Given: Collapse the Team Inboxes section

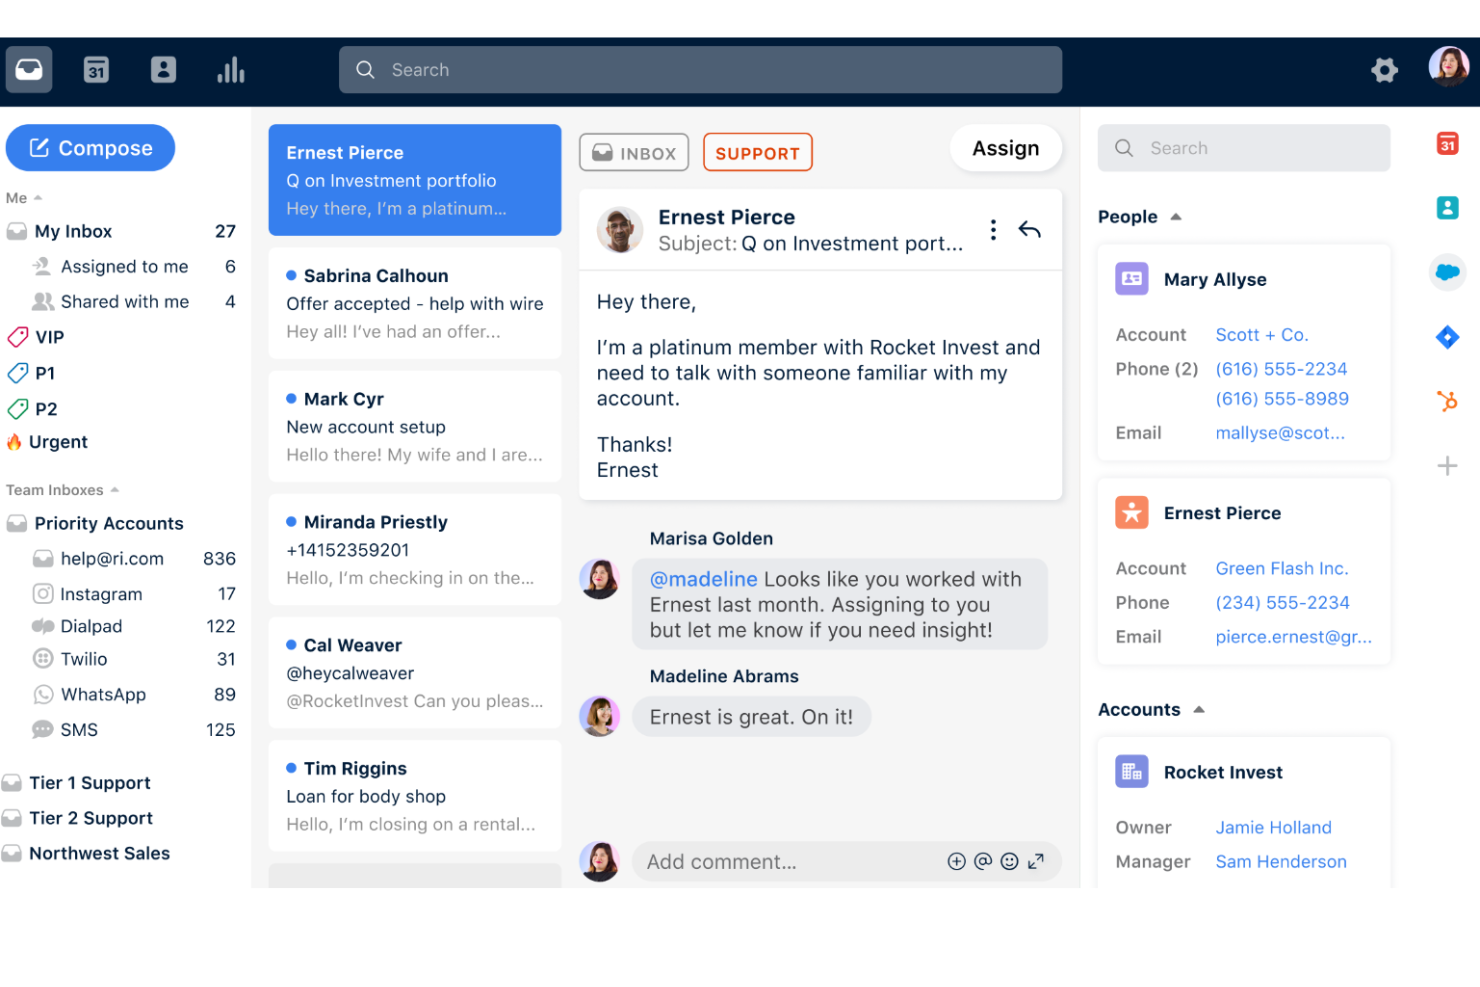Looking at the screenshot, I should click(x=114, y=490).
